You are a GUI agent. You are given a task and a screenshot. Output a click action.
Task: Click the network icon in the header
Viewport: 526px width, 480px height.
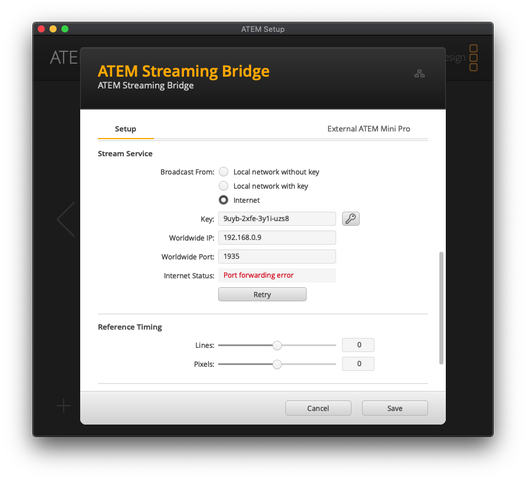click(x=419, y=73)
